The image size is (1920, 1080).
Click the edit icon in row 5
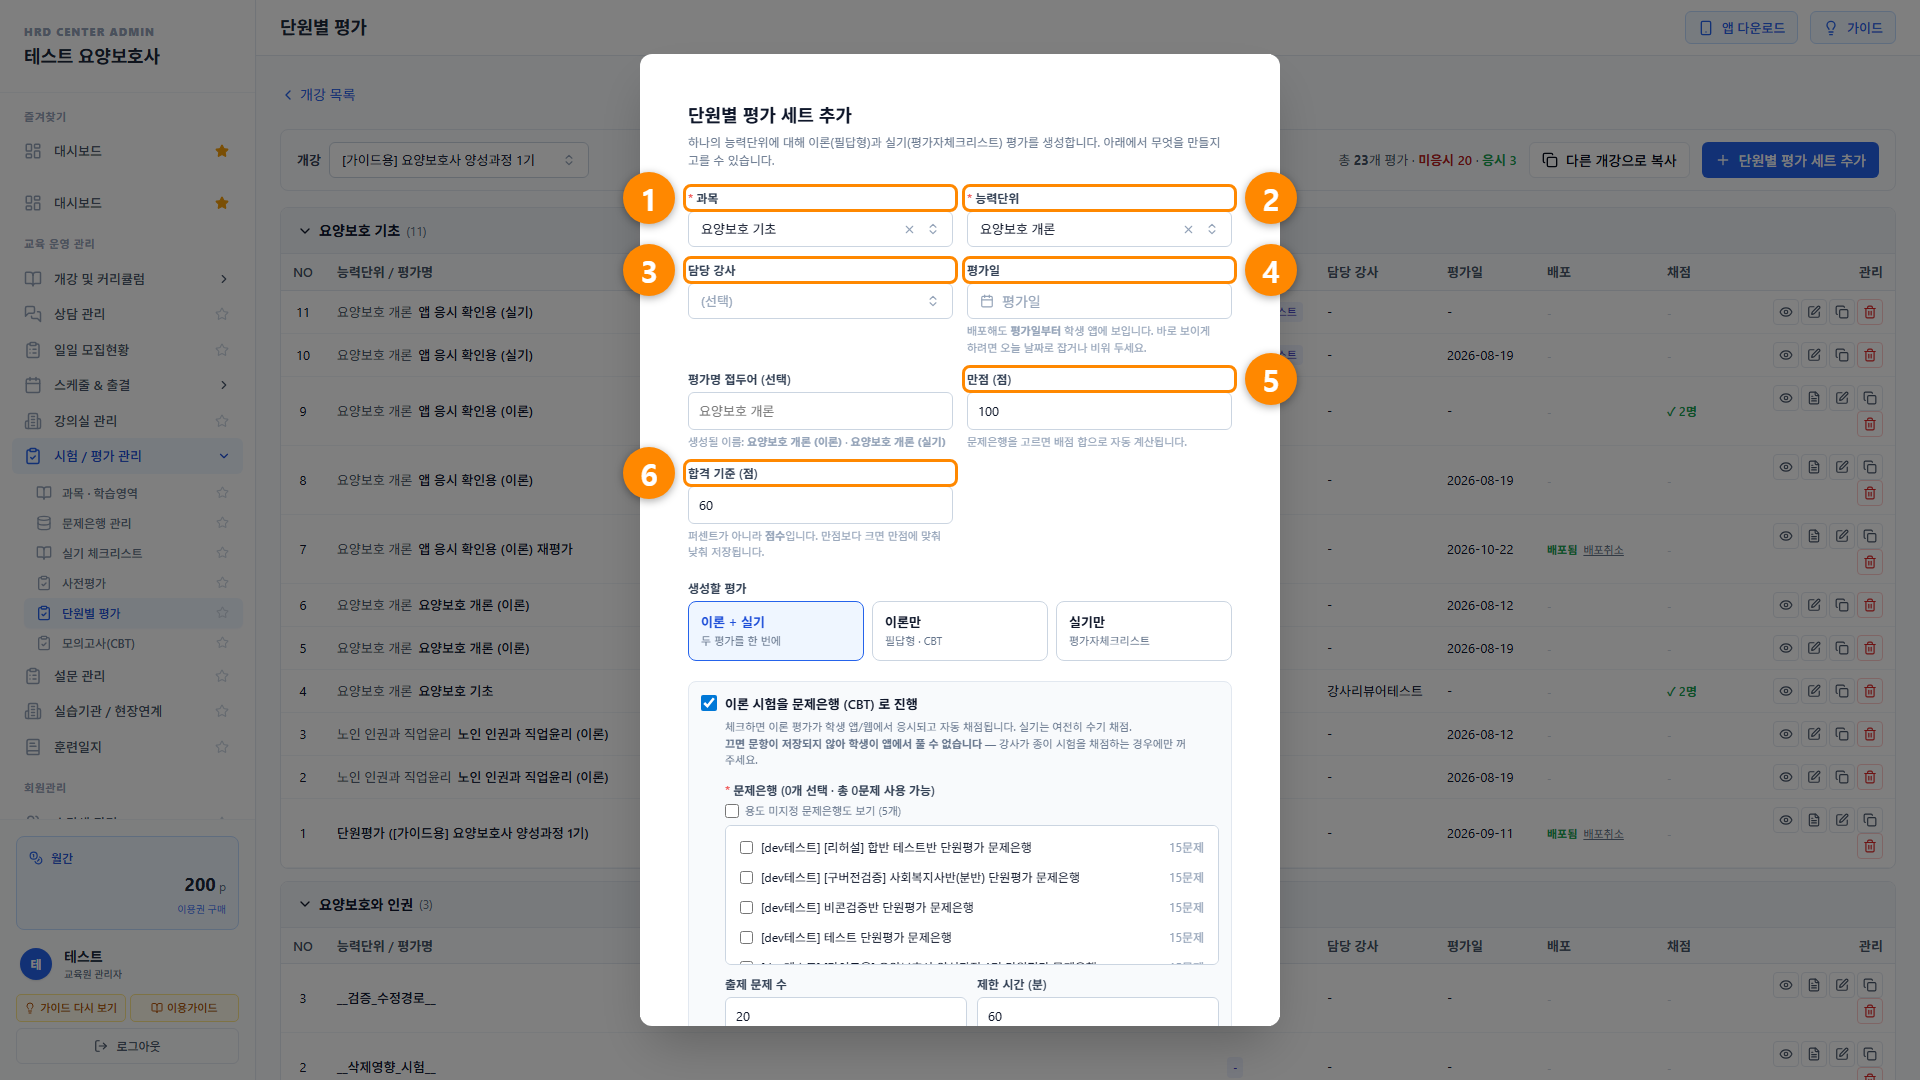(x=1813, y=648)
